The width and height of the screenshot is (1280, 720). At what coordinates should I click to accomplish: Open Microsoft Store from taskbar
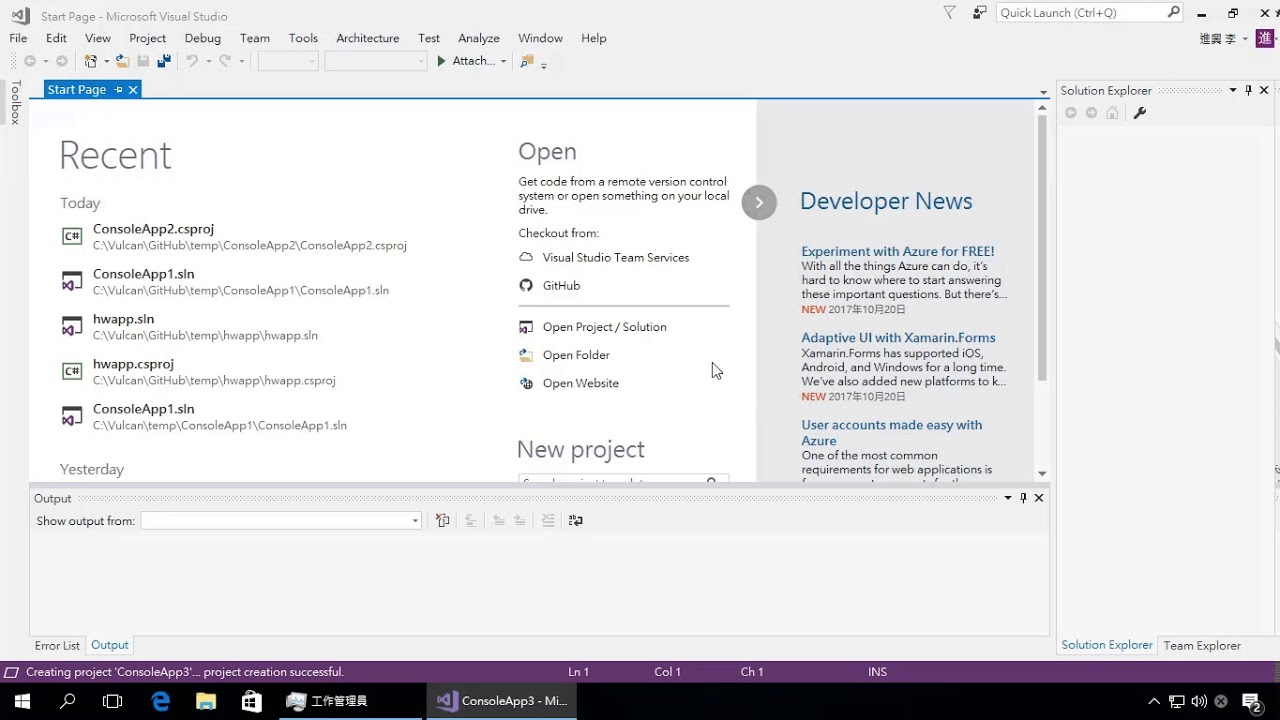coord(252,701)
